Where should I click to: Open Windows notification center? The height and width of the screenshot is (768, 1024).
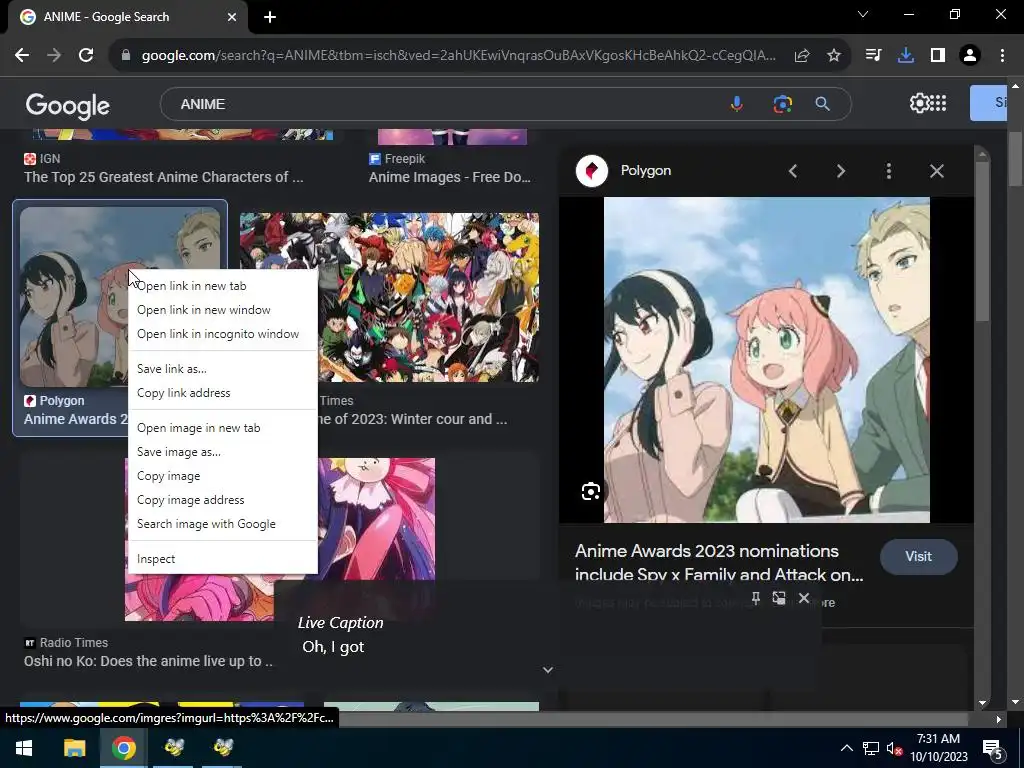tap(992, 750)
